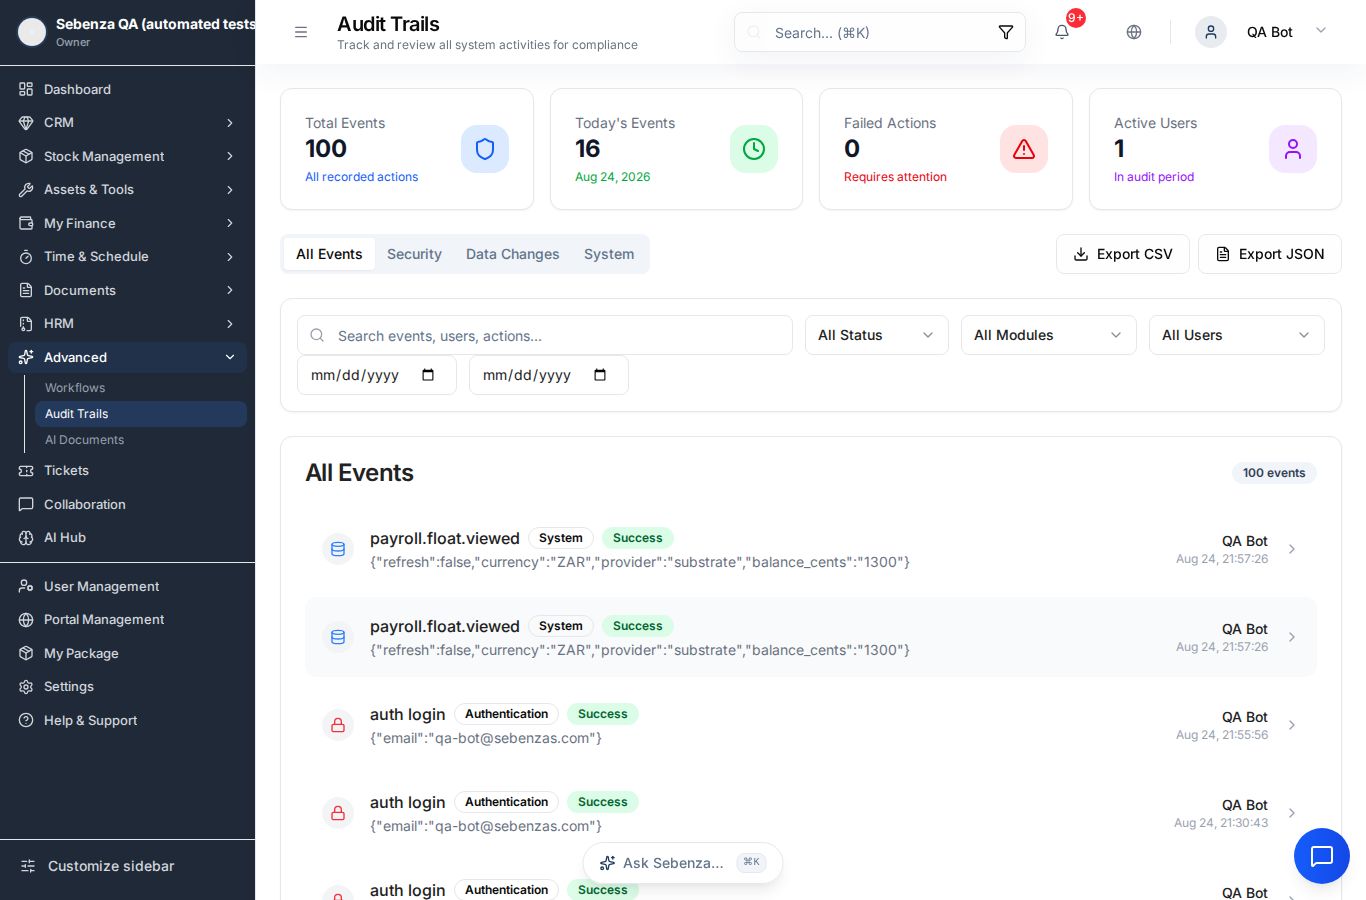Image resolution: width=1366 pixels, height=900 pixels.
Task: Click the User Management icon
Action: 26,586
